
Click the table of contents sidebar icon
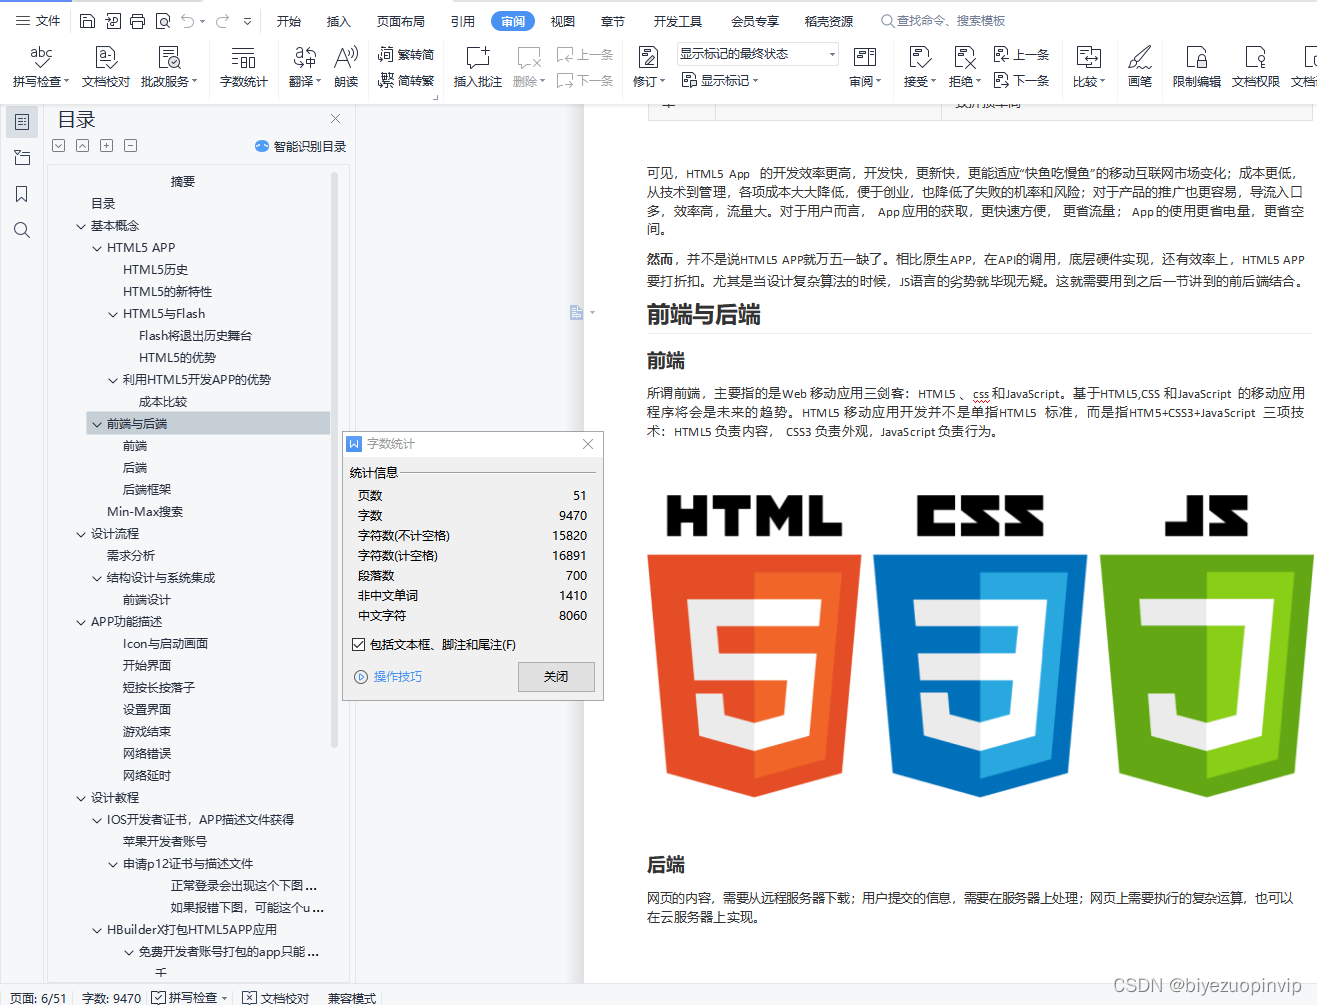click(22, 122)
